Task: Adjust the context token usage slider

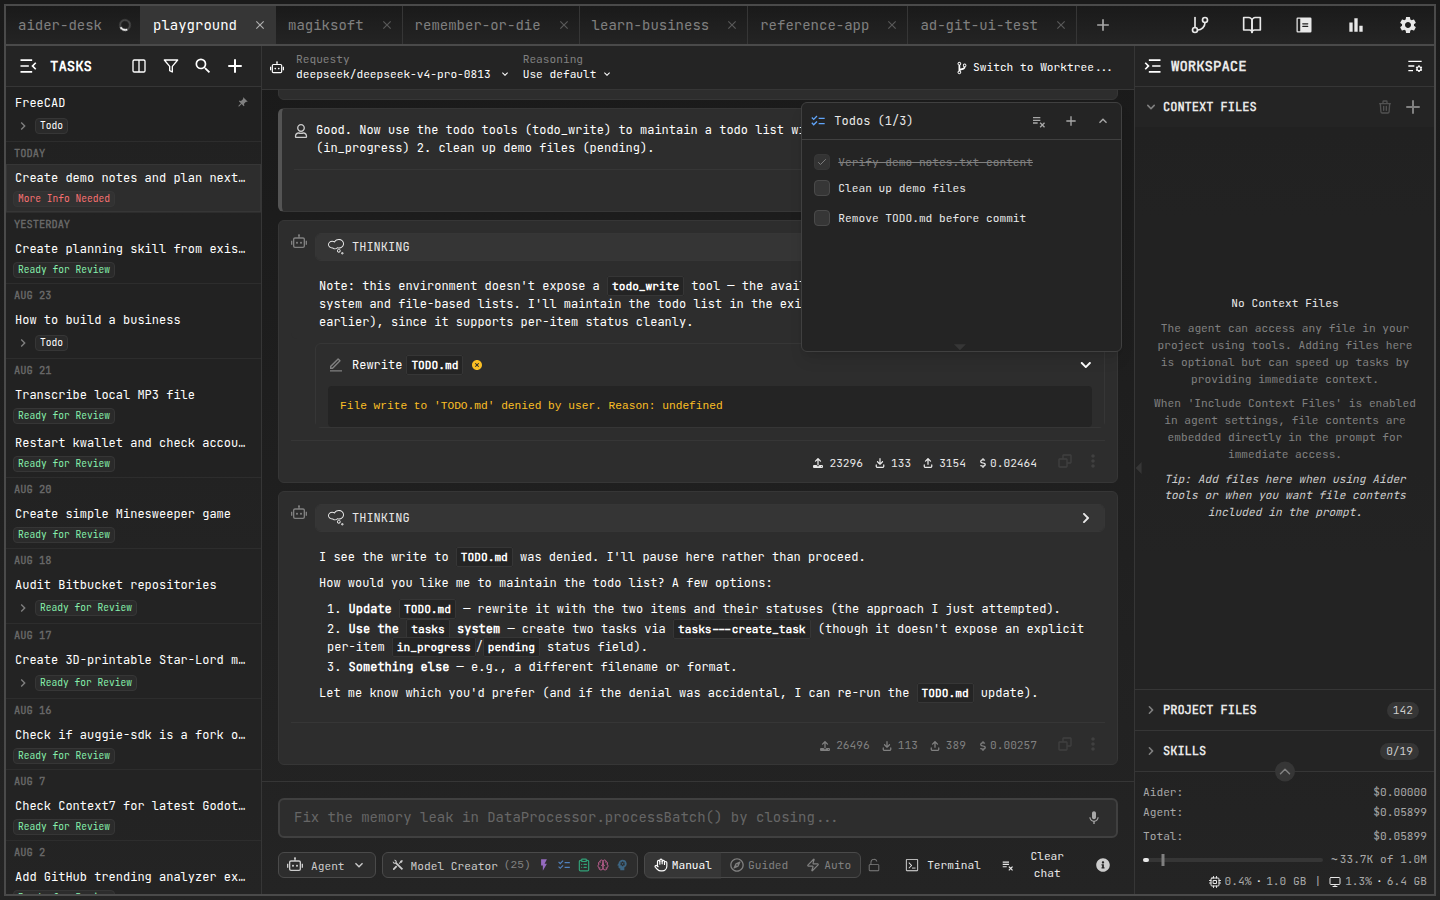Action: [1232, 859]
